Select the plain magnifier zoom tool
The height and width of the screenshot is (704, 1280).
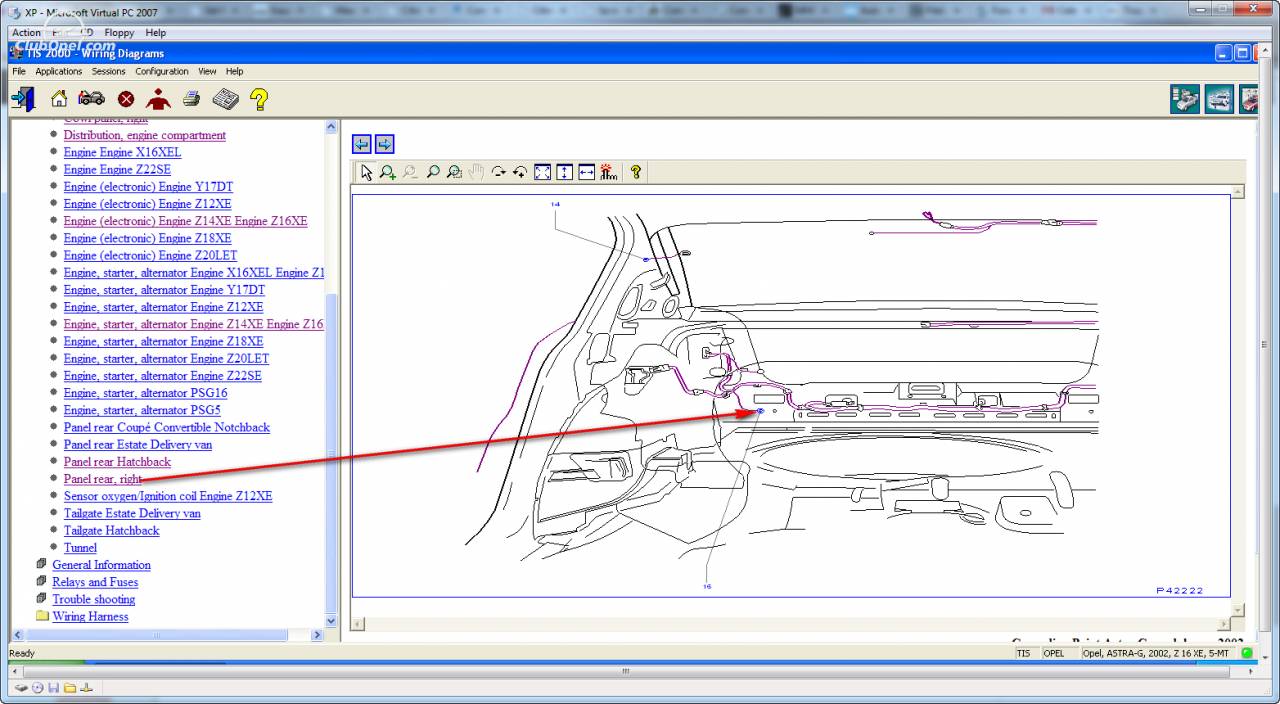point(432,172)
